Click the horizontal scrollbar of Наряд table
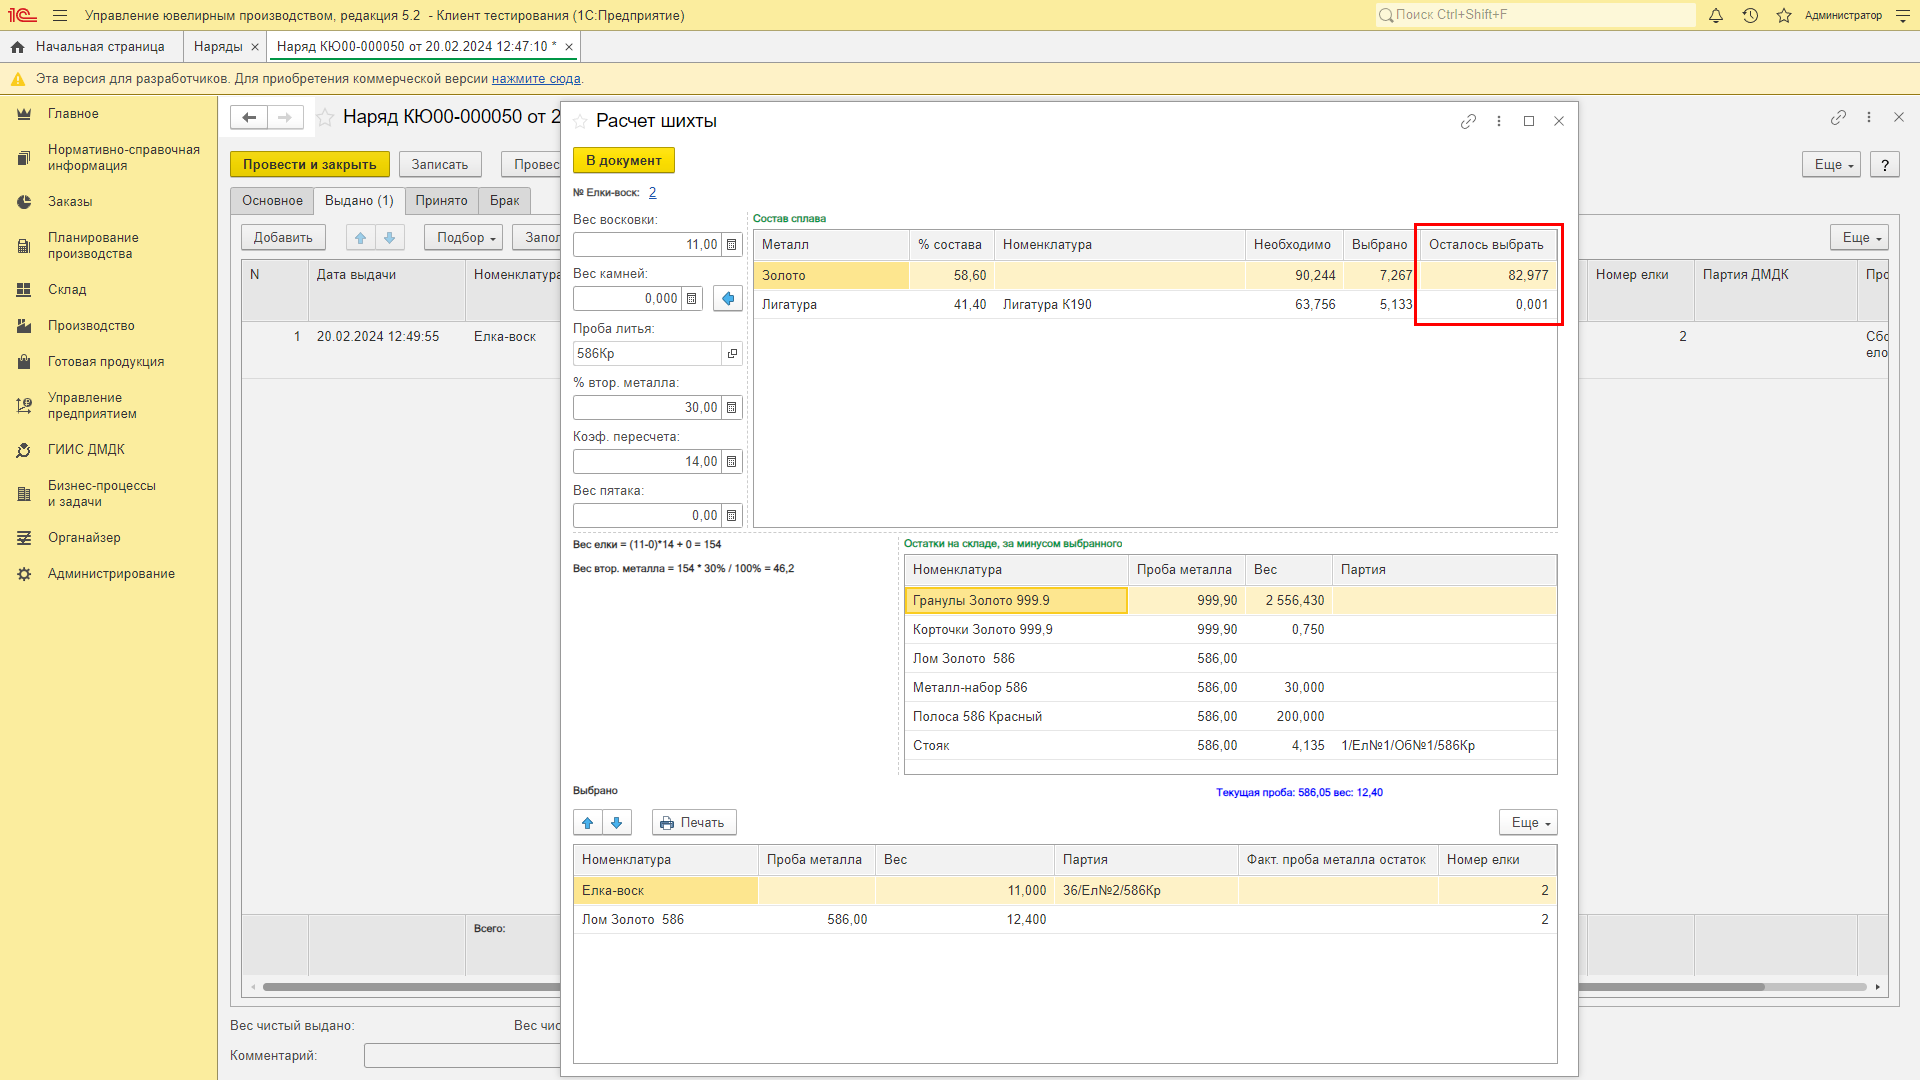Screen dimensions: 1920x1080 click(1670, 987)
